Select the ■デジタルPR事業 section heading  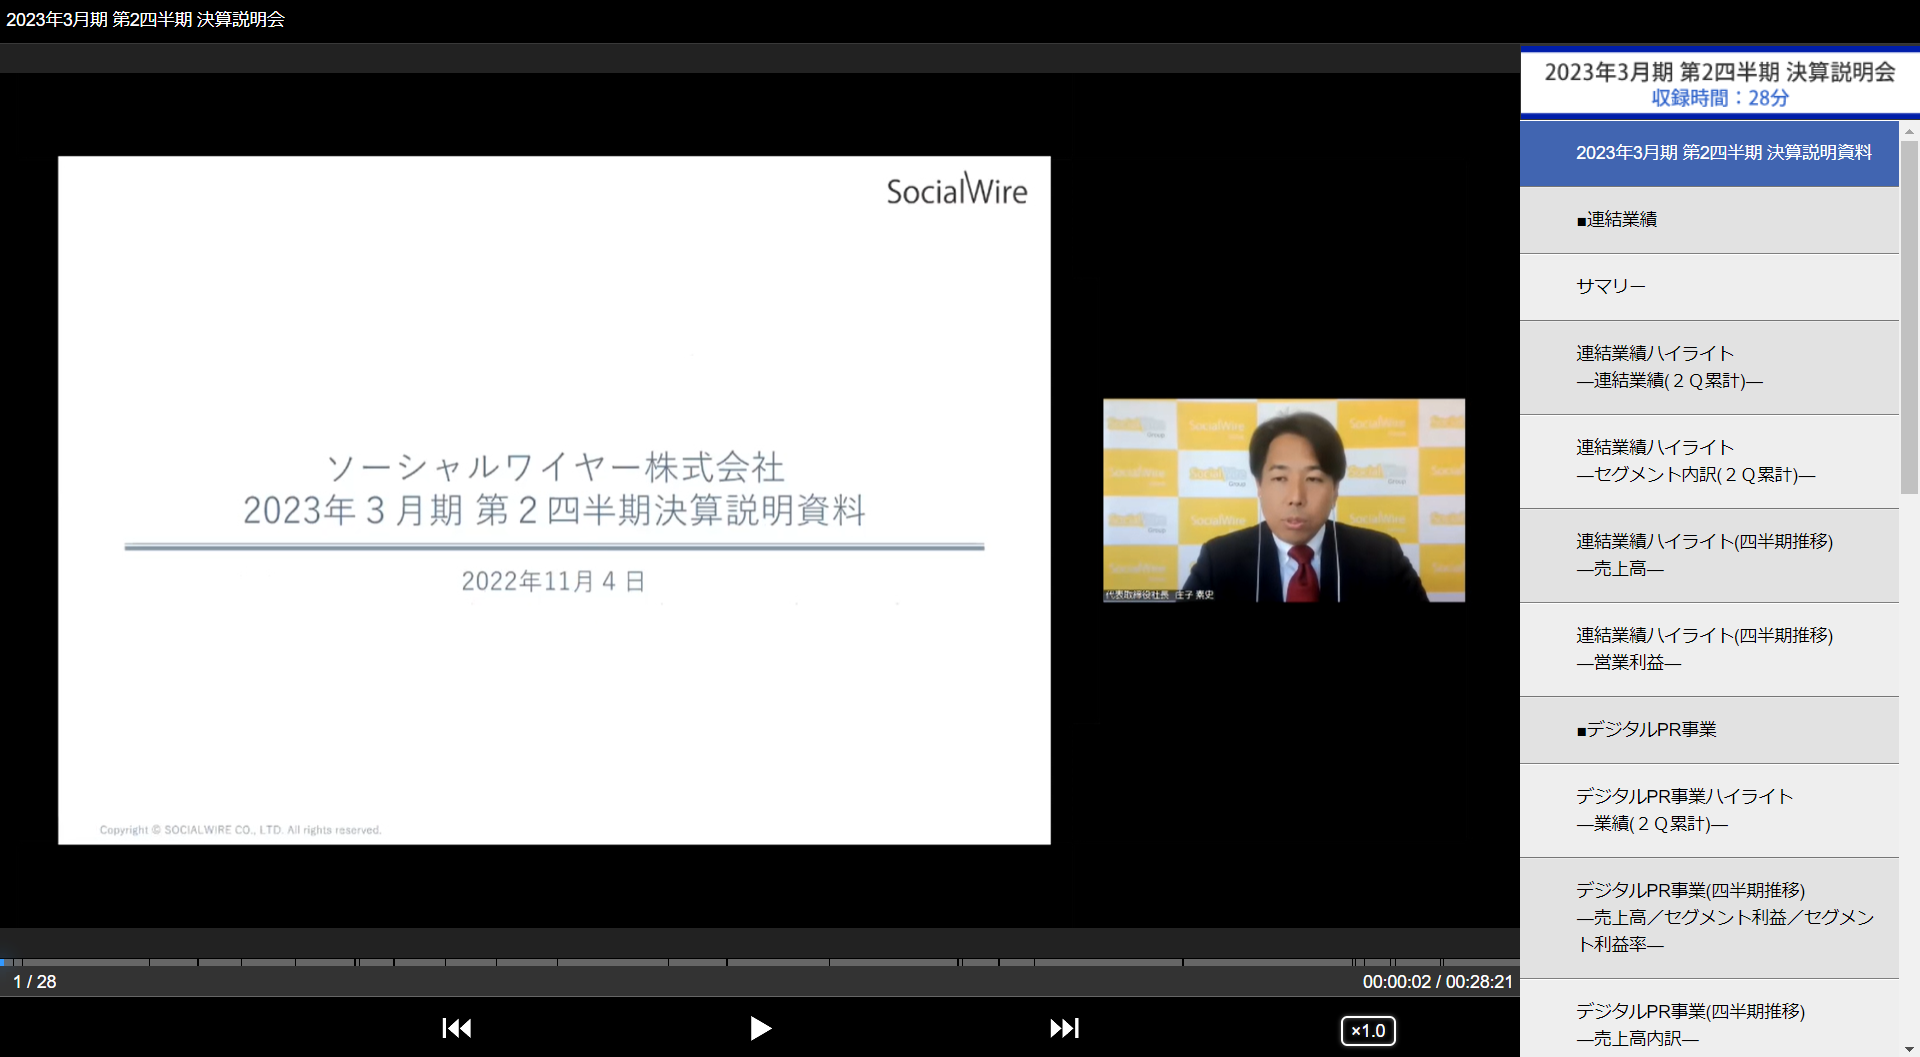[x=1709, y=730]
